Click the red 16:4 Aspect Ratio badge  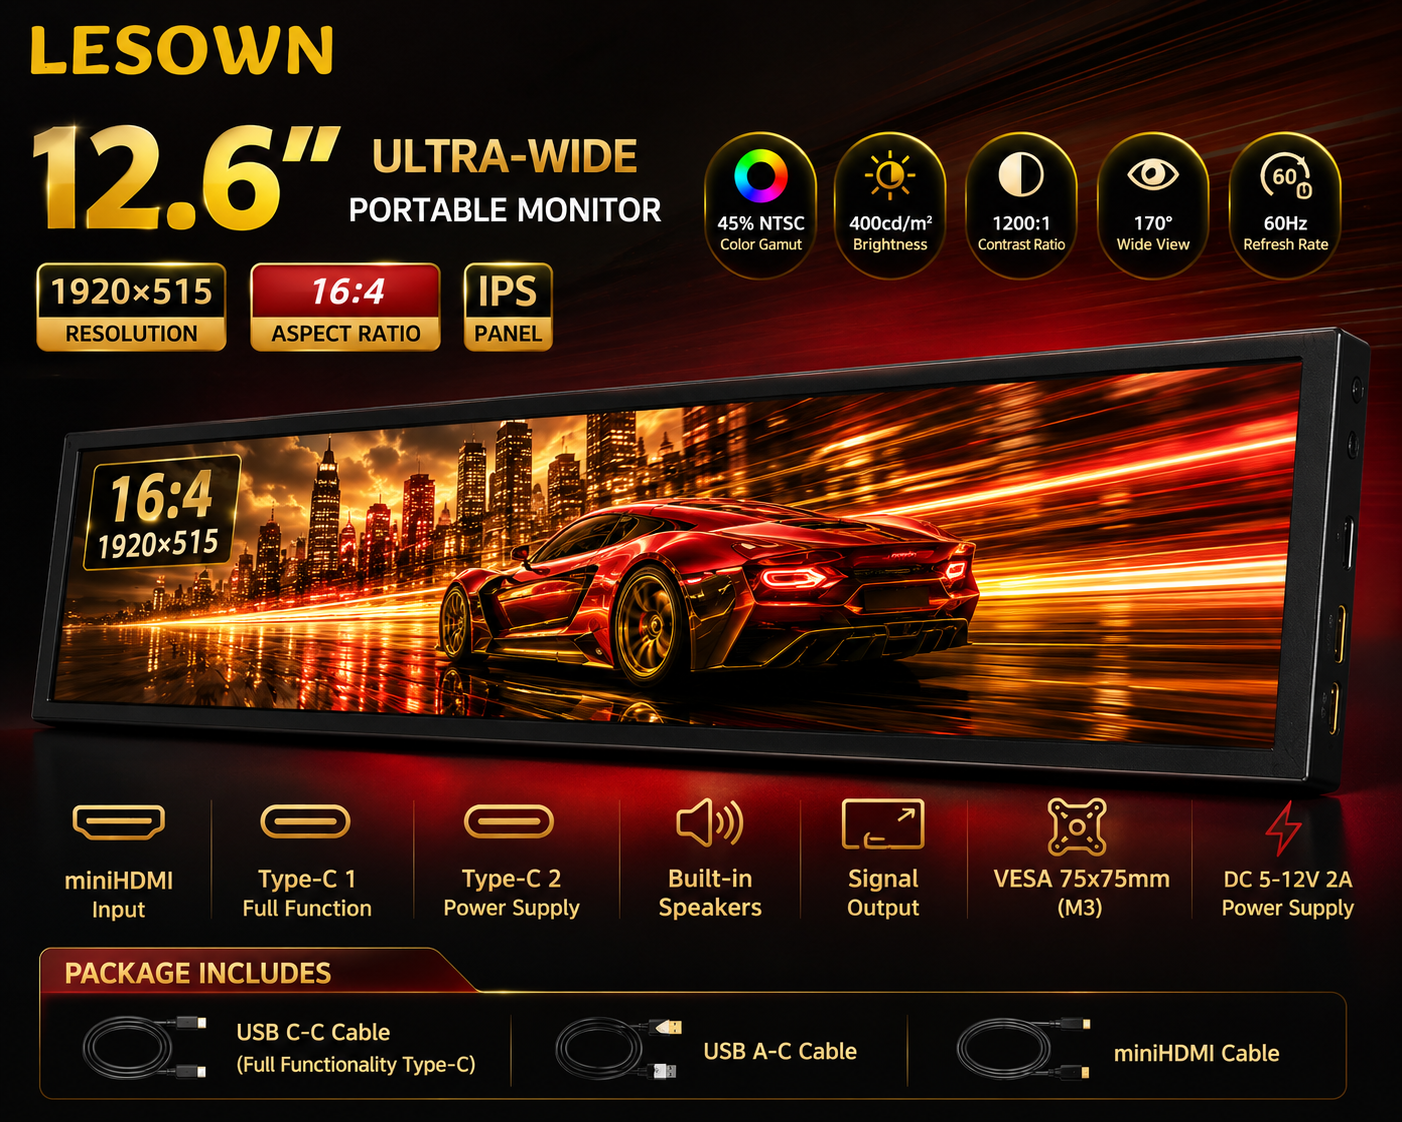[x=345, y=307]
